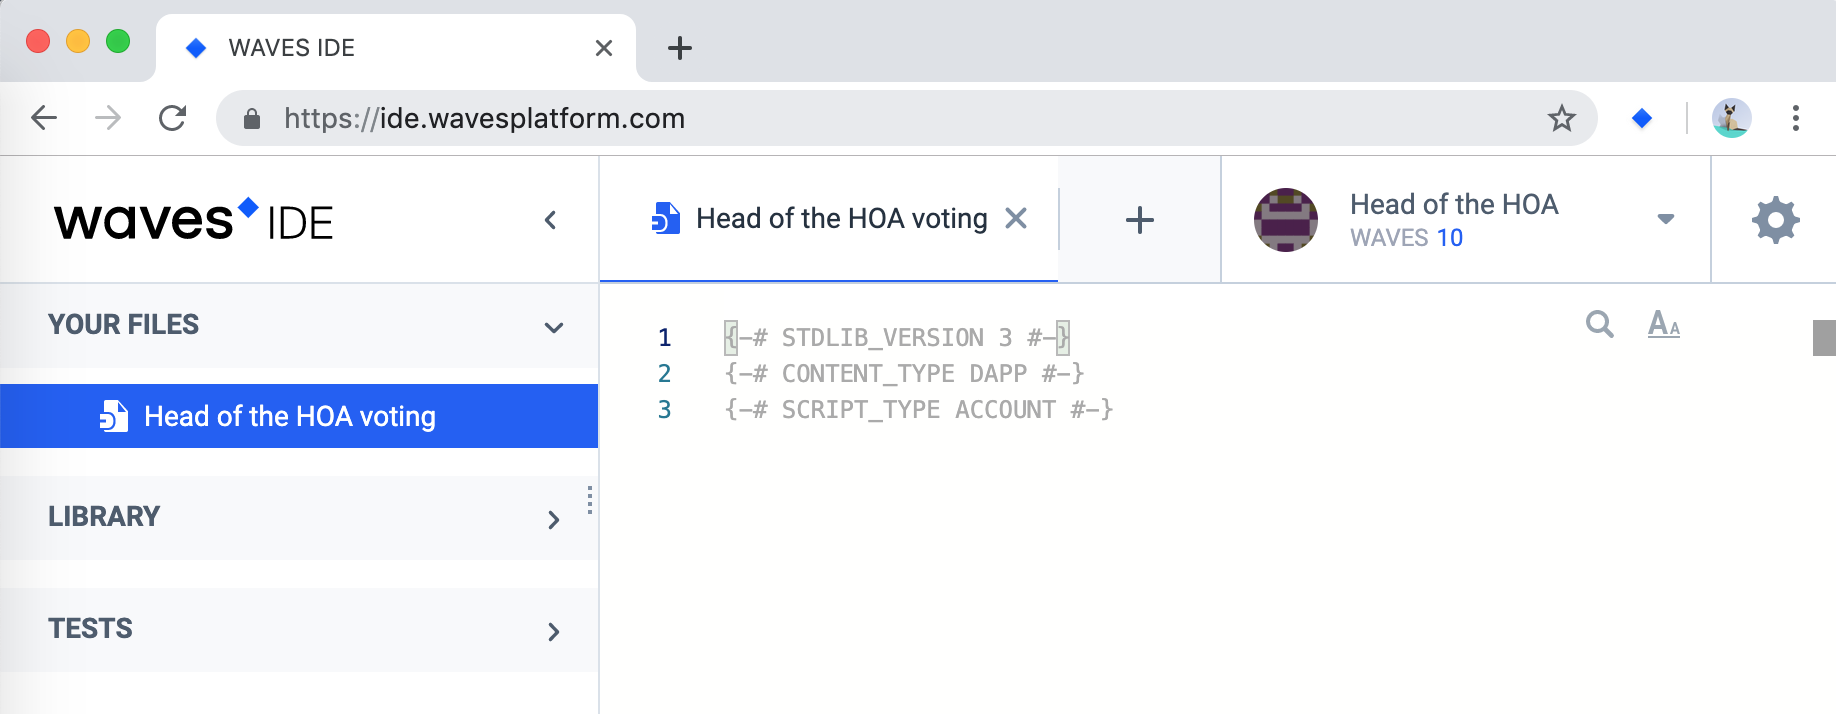This screenshot has height=714, width=1836.
Task: Open the account selector dropdown arrow
Action: click(1665, 219)
